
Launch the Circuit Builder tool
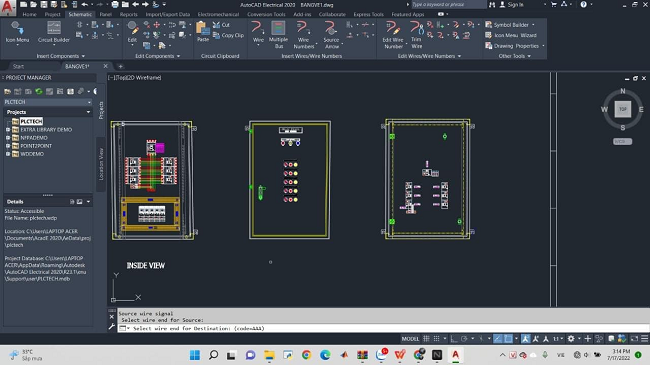point(53,32)
